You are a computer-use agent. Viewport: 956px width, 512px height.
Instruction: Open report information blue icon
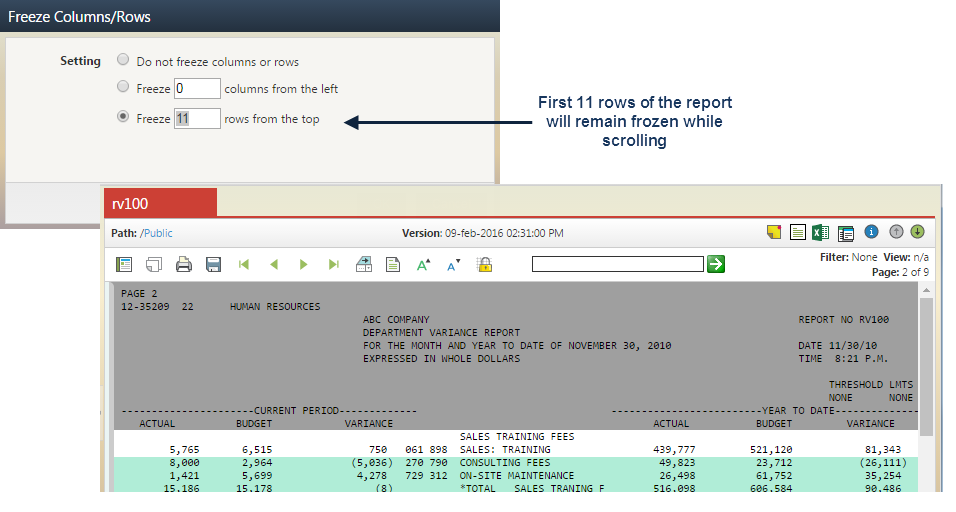click(871, 232)
